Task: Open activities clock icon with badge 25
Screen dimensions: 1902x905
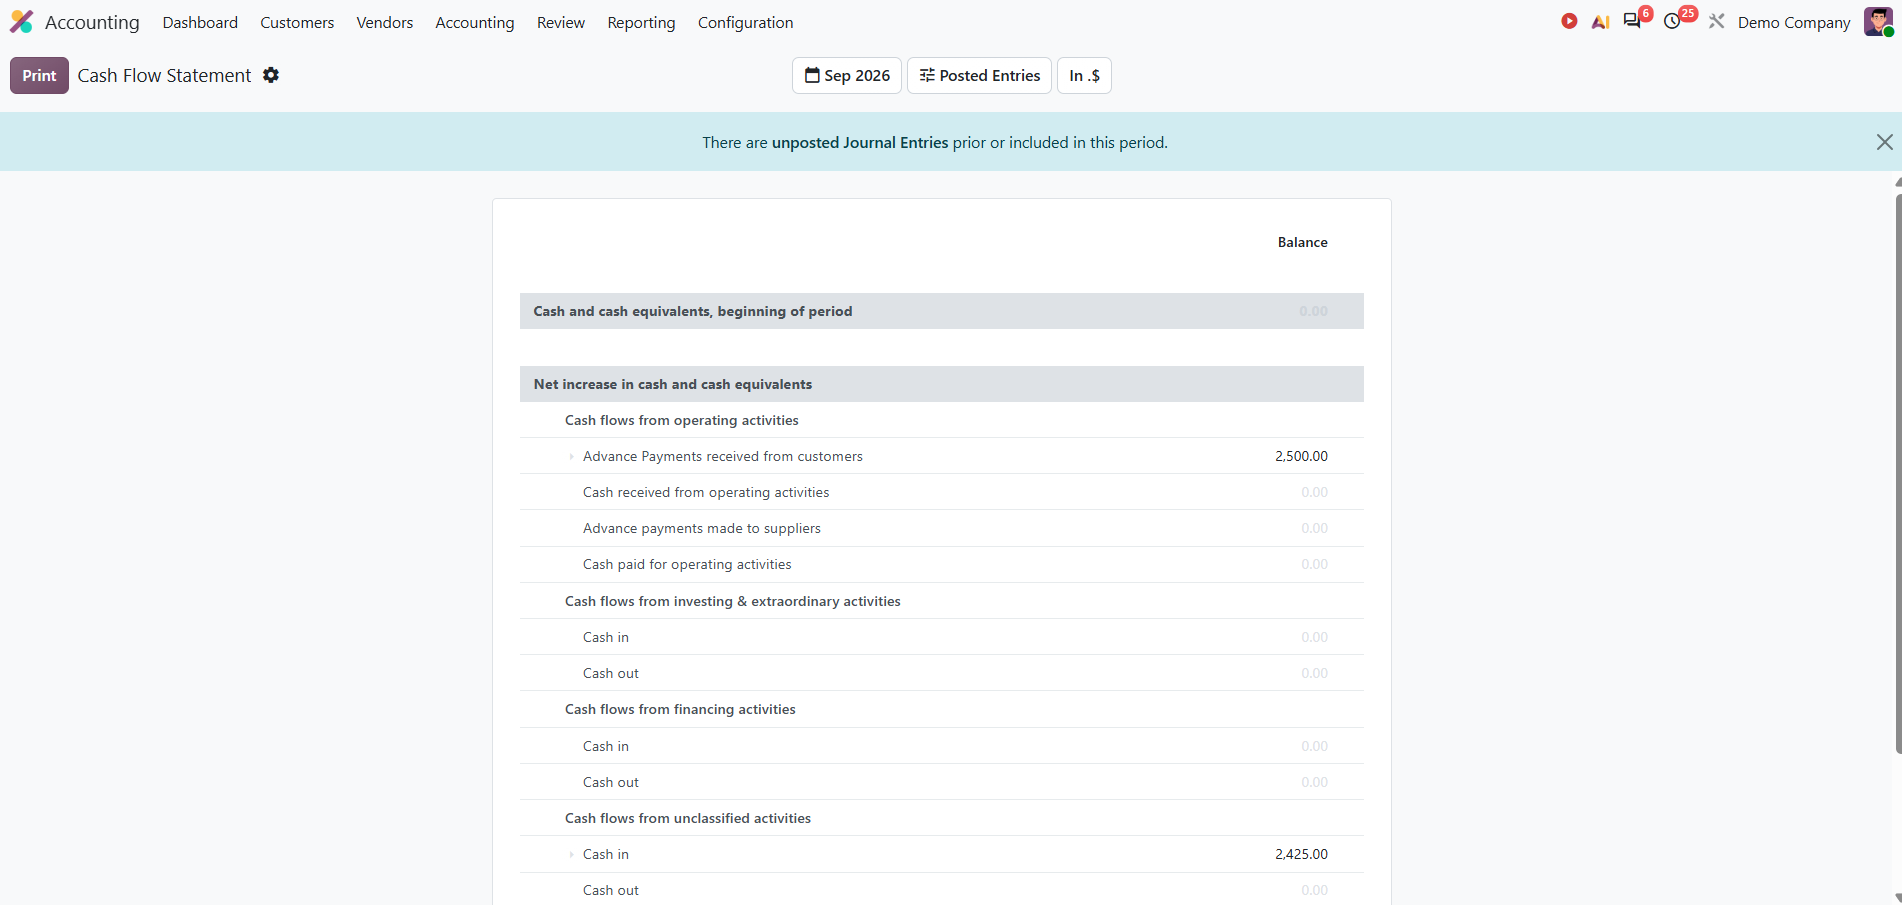Action: tap(1672, 21)
